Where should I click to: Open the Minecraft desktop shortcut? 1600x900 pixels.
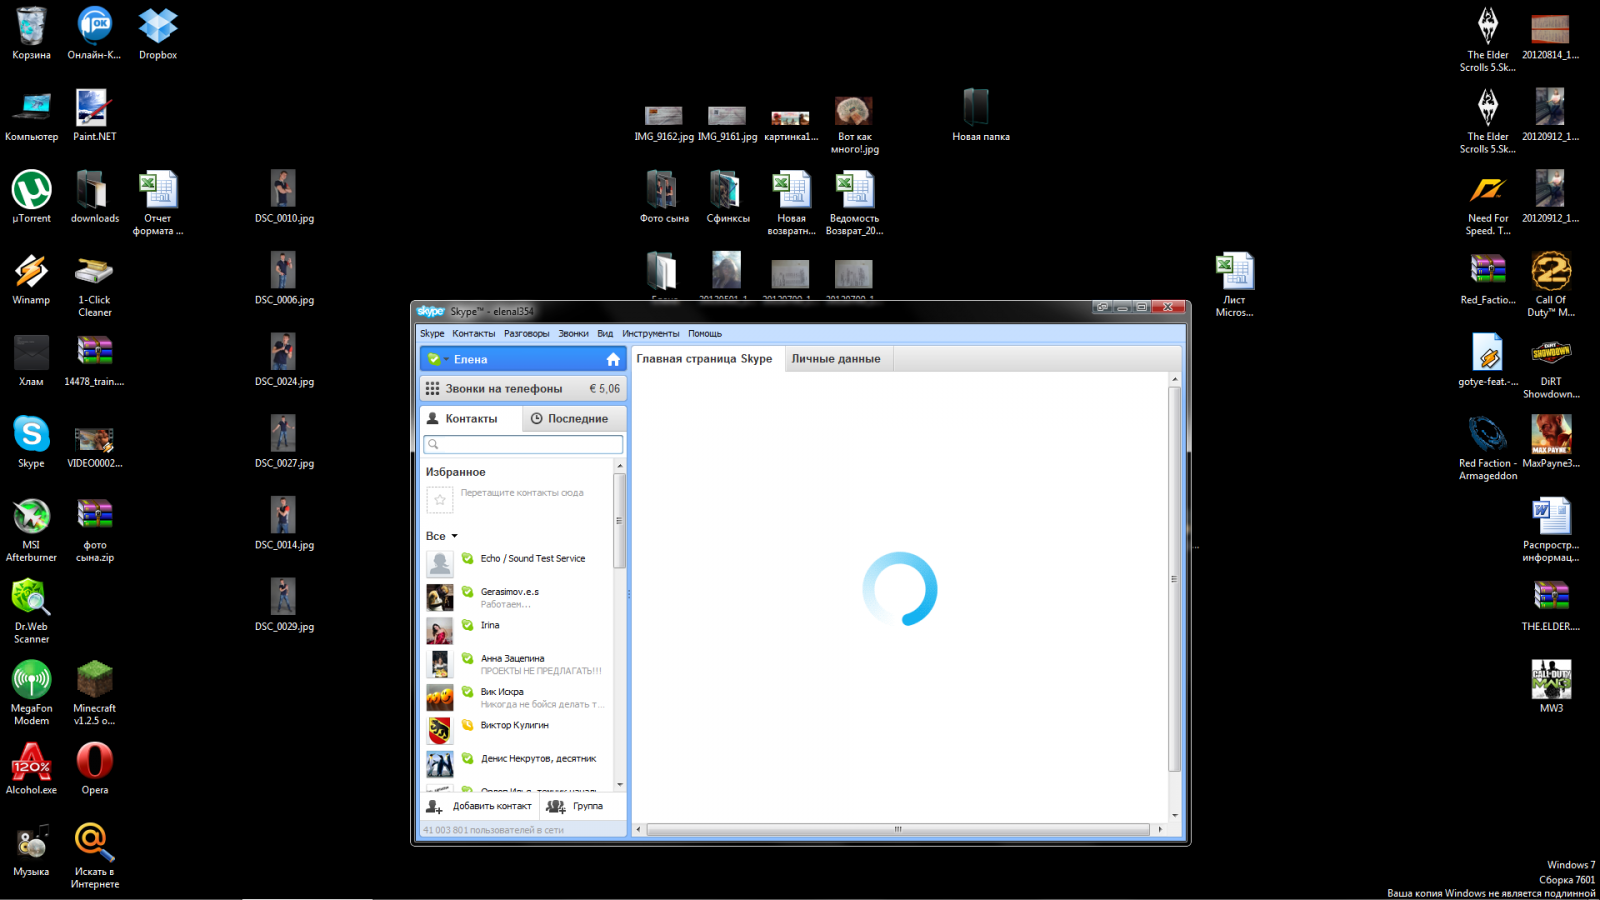click(x=95, y=680)
